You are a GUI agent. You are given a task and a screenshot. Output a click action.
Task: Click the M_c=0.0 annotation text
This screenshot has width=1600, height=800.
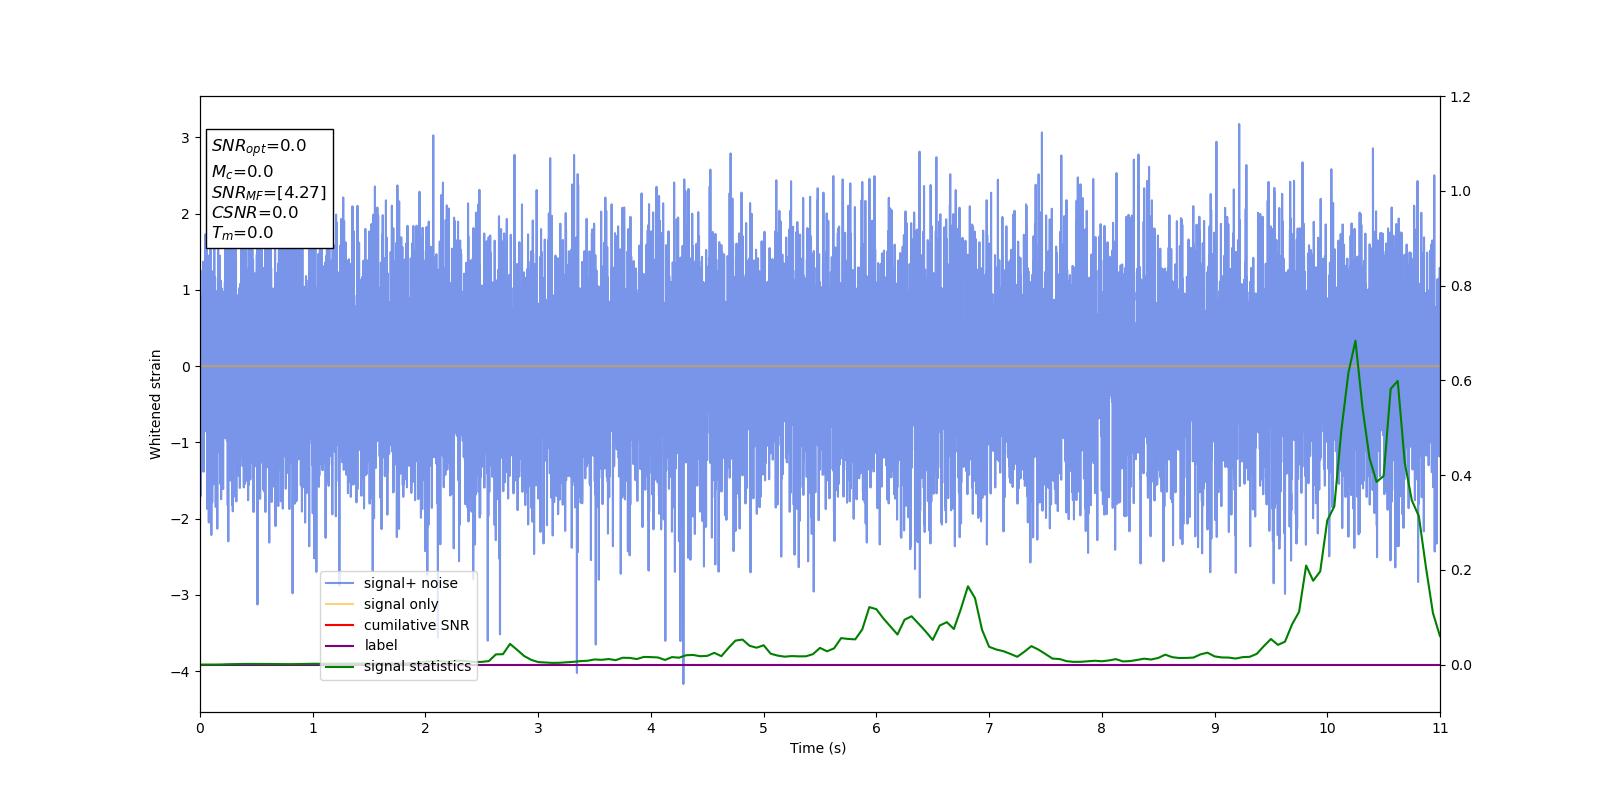(x=242, y=172)
